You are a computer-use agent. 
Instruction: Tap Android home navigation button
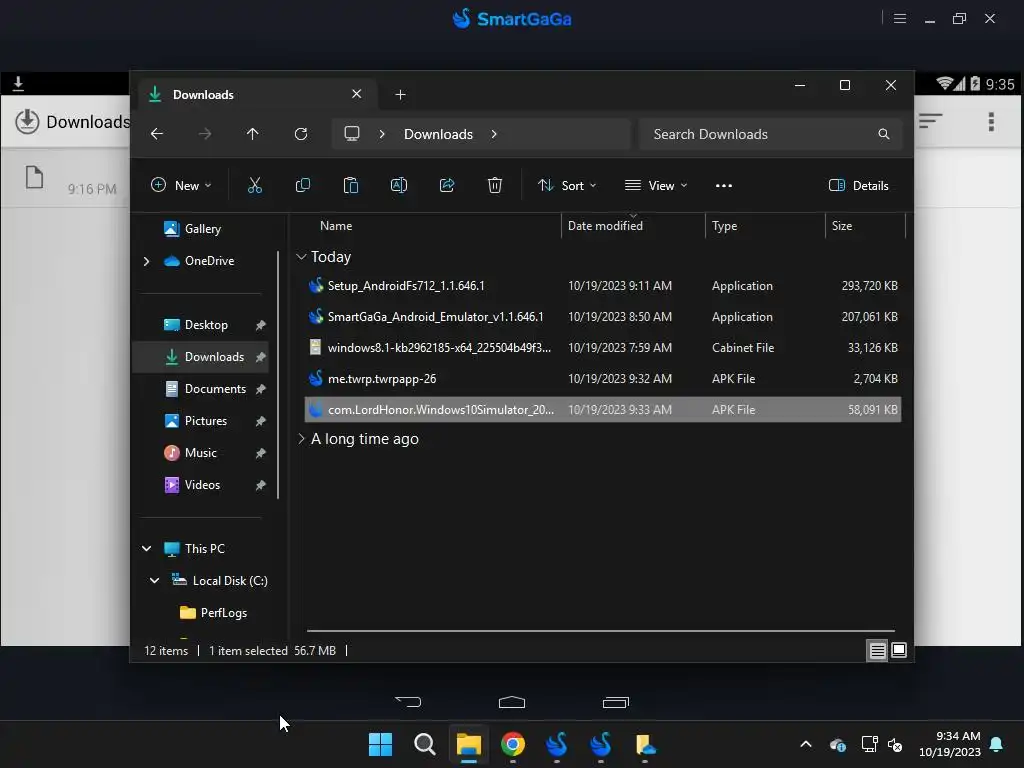512,702
